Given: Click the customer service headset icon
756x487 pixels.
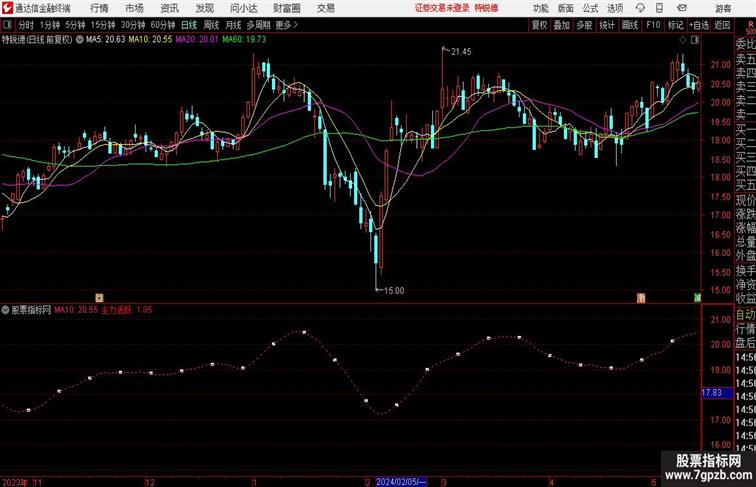Looking at the screenshot, I should click(640, 8).
